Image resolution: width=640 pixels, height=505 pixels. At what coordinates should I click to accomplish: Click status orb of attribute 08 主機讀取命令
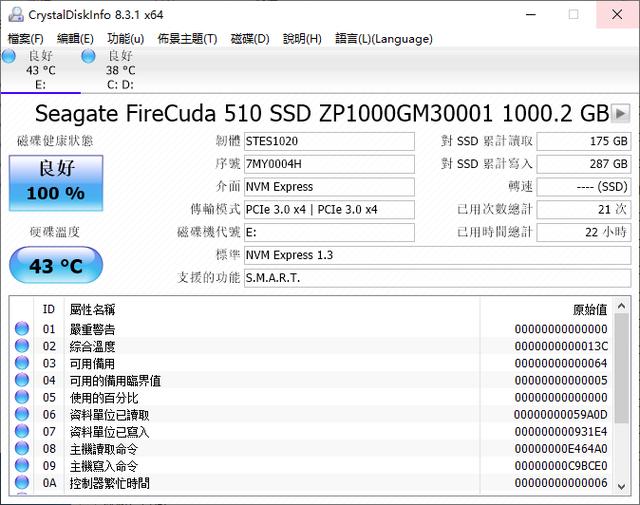click(x=22, y=449)
